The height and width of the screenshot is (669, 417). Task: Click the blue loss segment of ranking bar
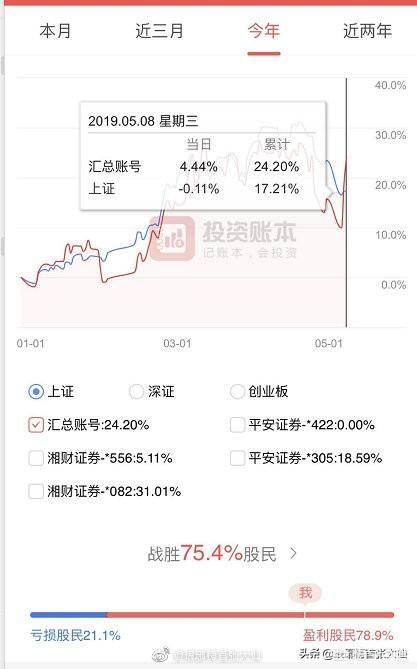pos(68,615)
